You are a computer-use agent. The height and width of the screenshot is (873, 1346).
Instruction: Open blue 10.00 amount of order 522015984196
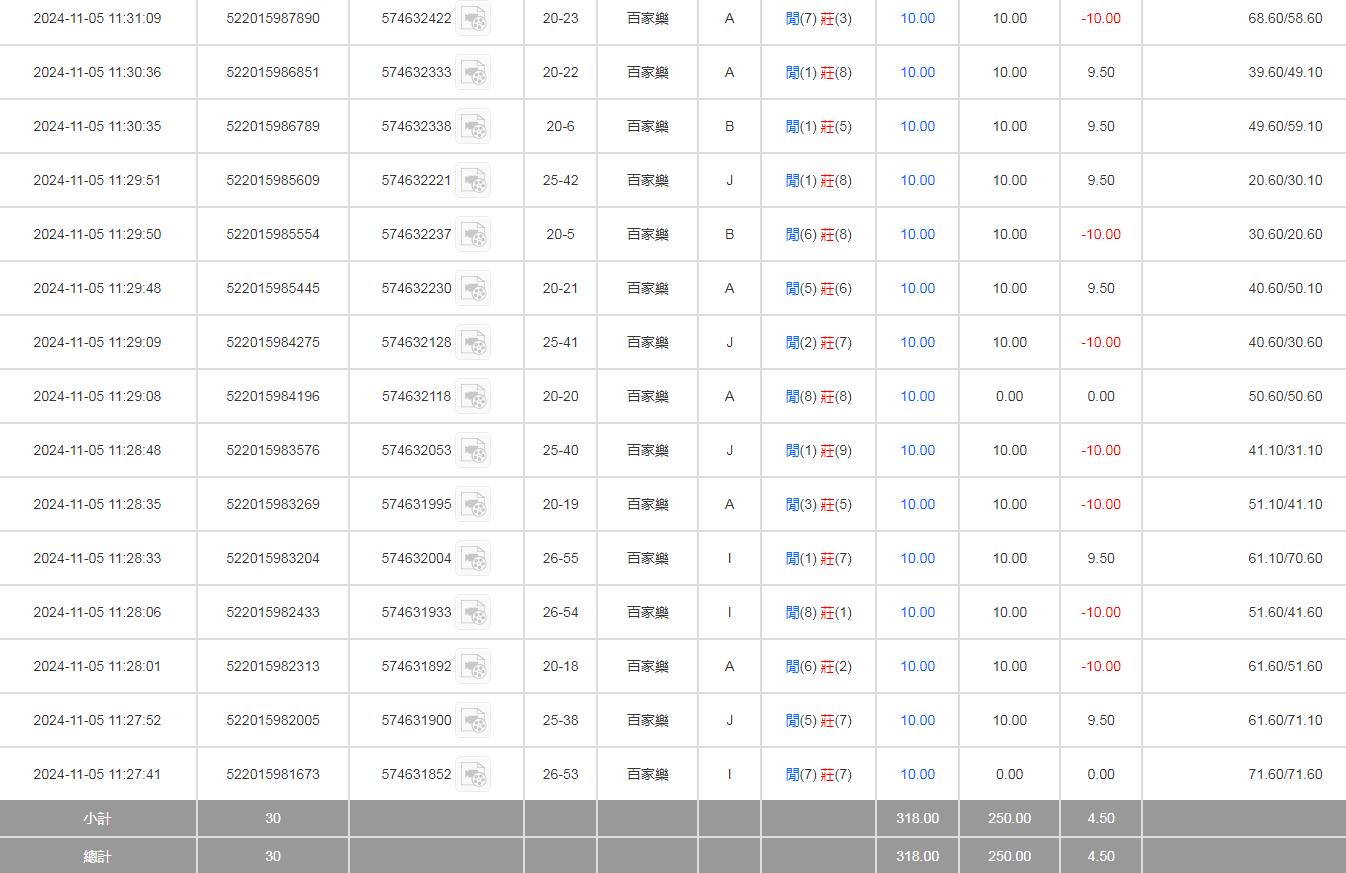[917, 397]
